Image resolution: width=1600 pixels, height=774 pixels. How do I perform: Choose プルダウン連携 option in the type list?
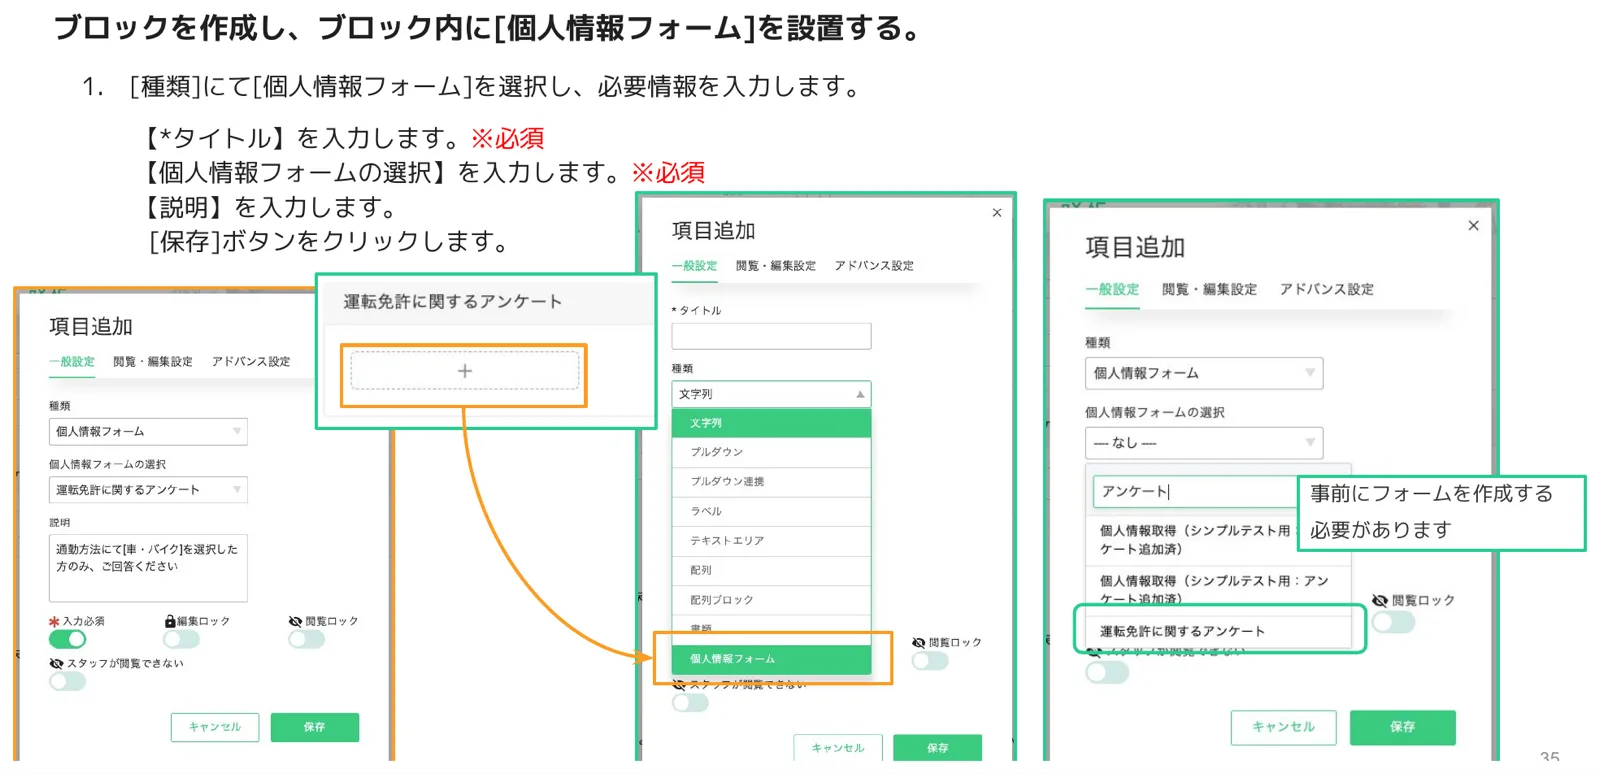pyautogui.click(x=771, y=482)
